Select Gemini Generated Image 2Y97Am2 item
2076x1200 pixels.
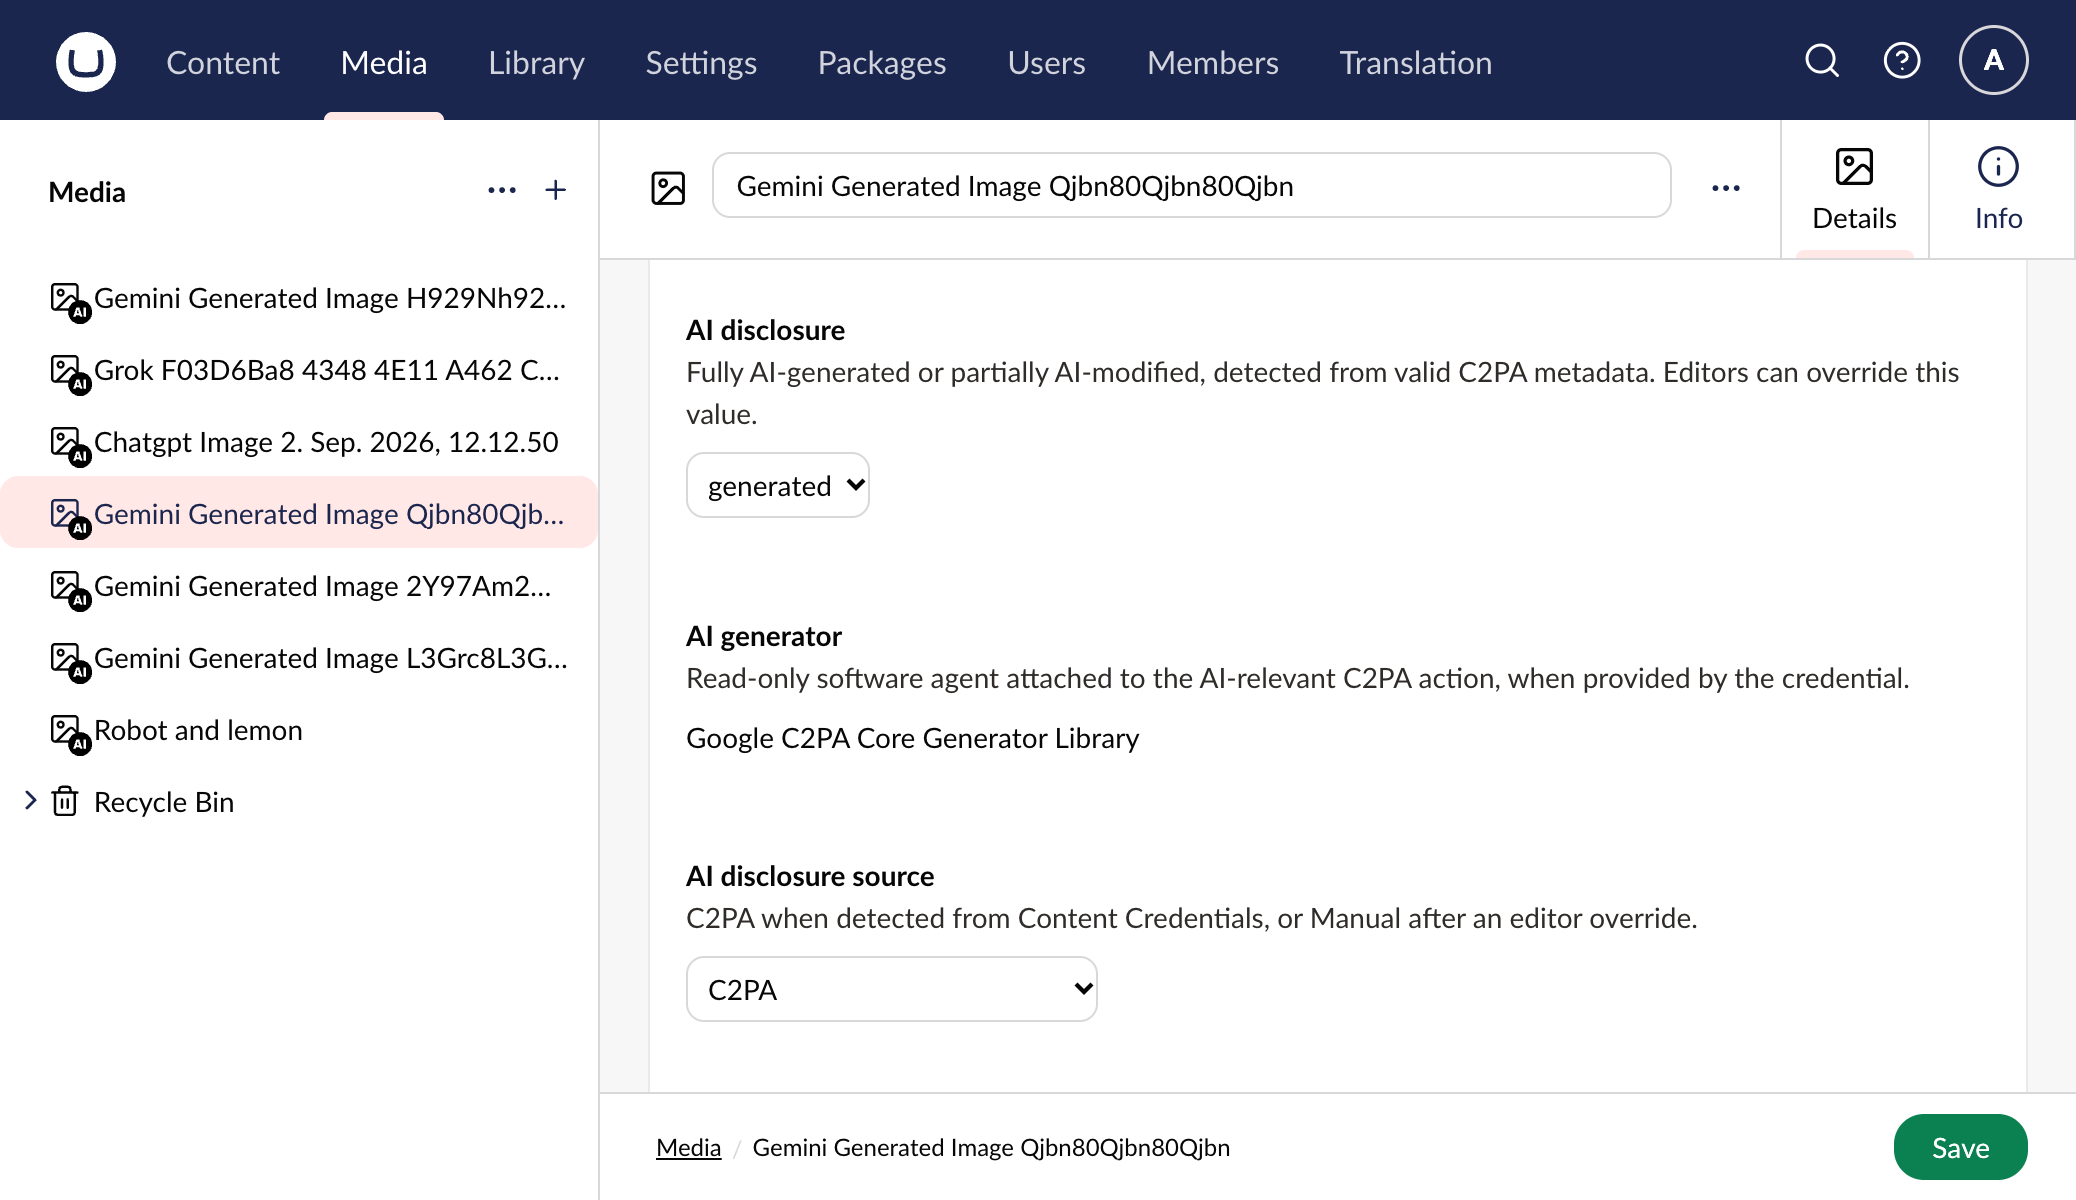pyautogui.click(x=300, y=586)
